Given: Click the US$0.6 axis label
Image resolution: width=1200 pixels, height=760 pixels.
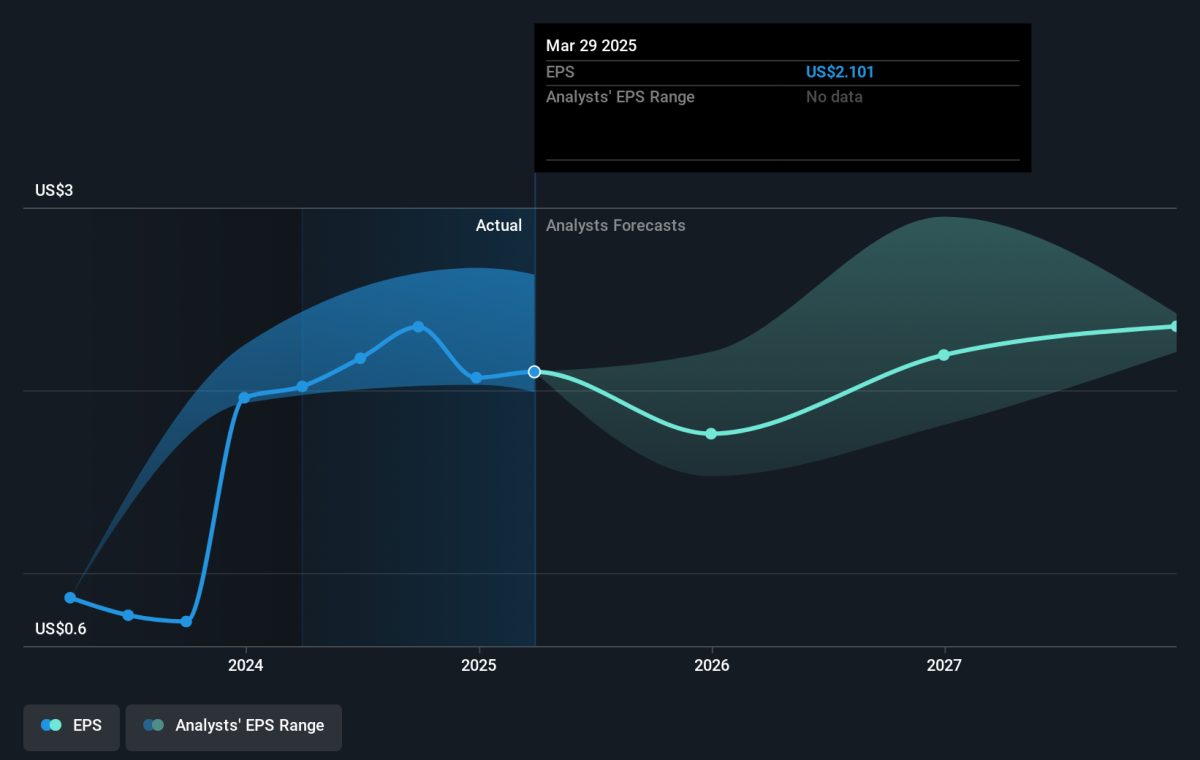Looking at the screenshot, I should coord(61,629).
